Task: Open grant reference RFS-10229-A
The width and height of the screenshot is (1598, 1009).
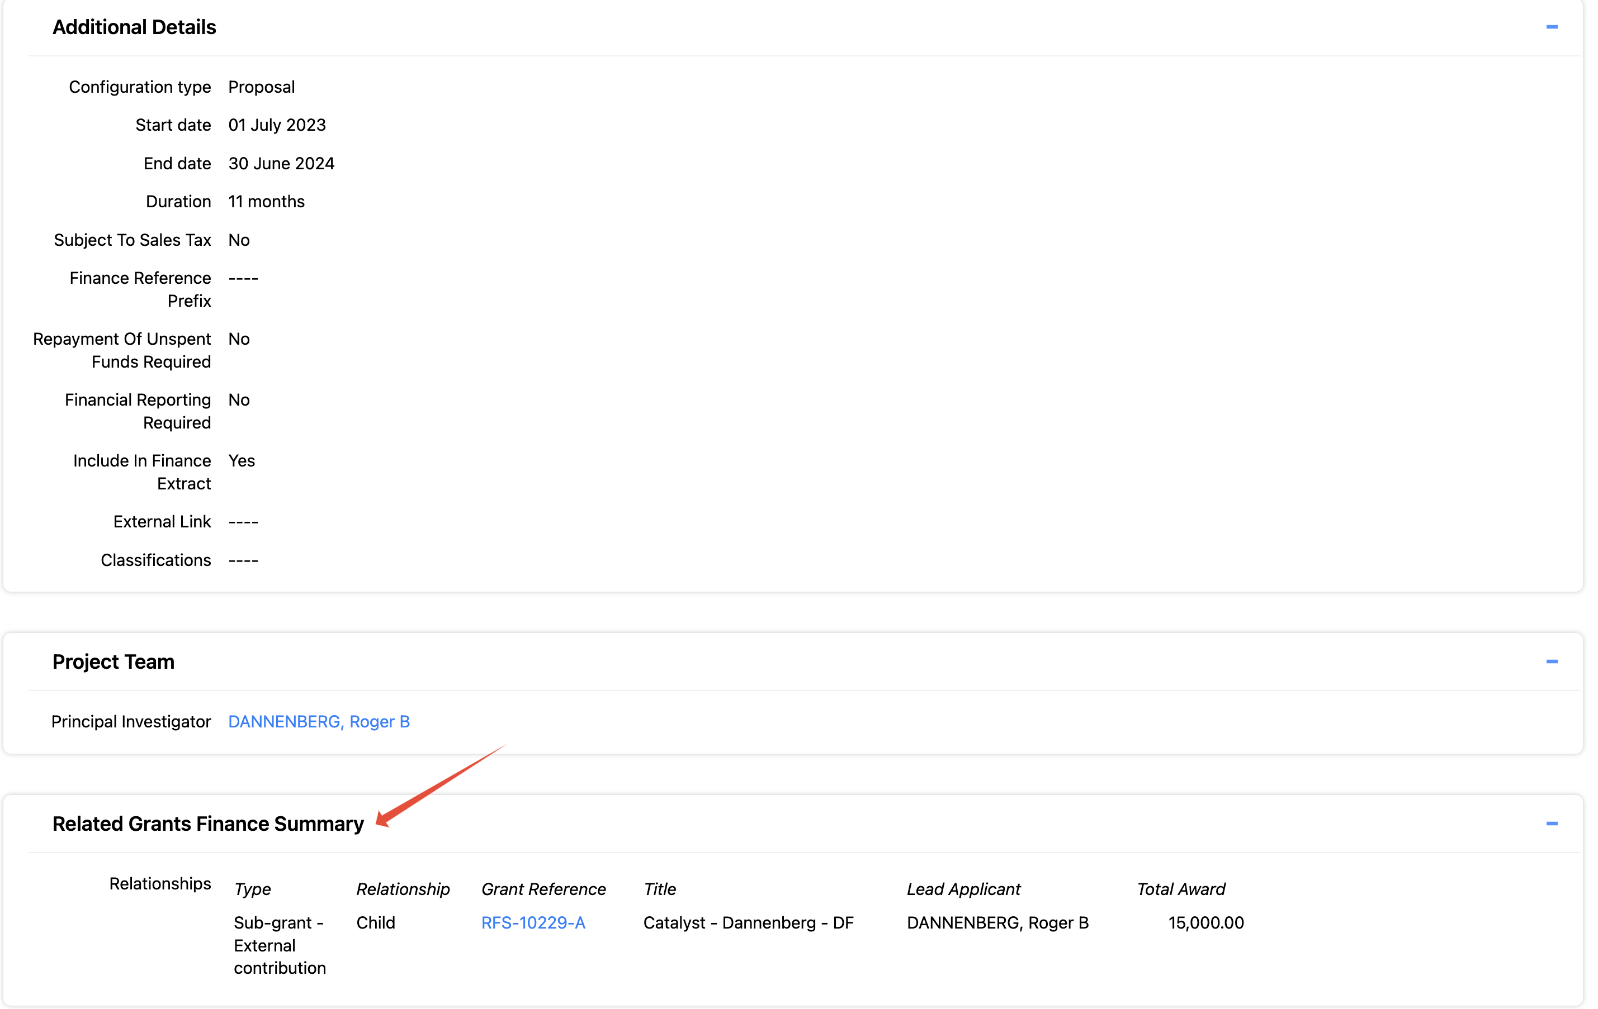Action: [x=533, y=923]
